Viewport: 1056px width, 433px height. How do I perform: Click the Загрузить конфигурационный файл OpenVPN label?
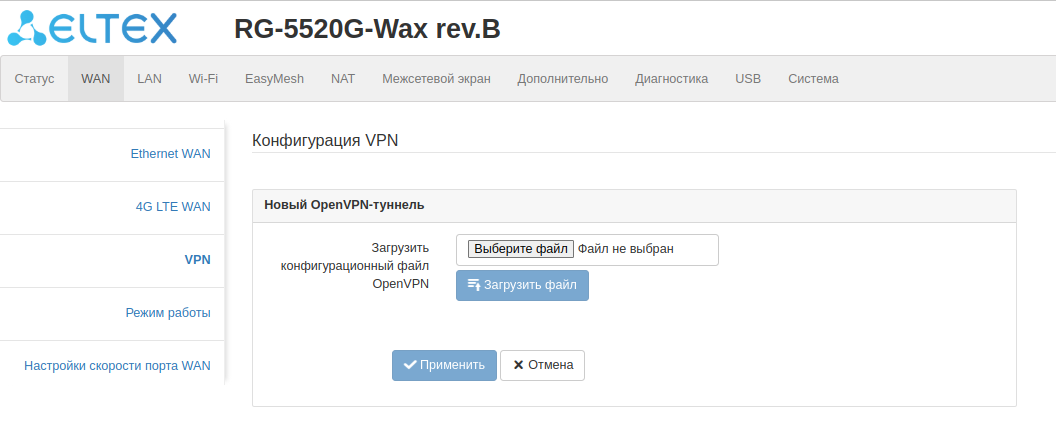(x=355, y=266)
